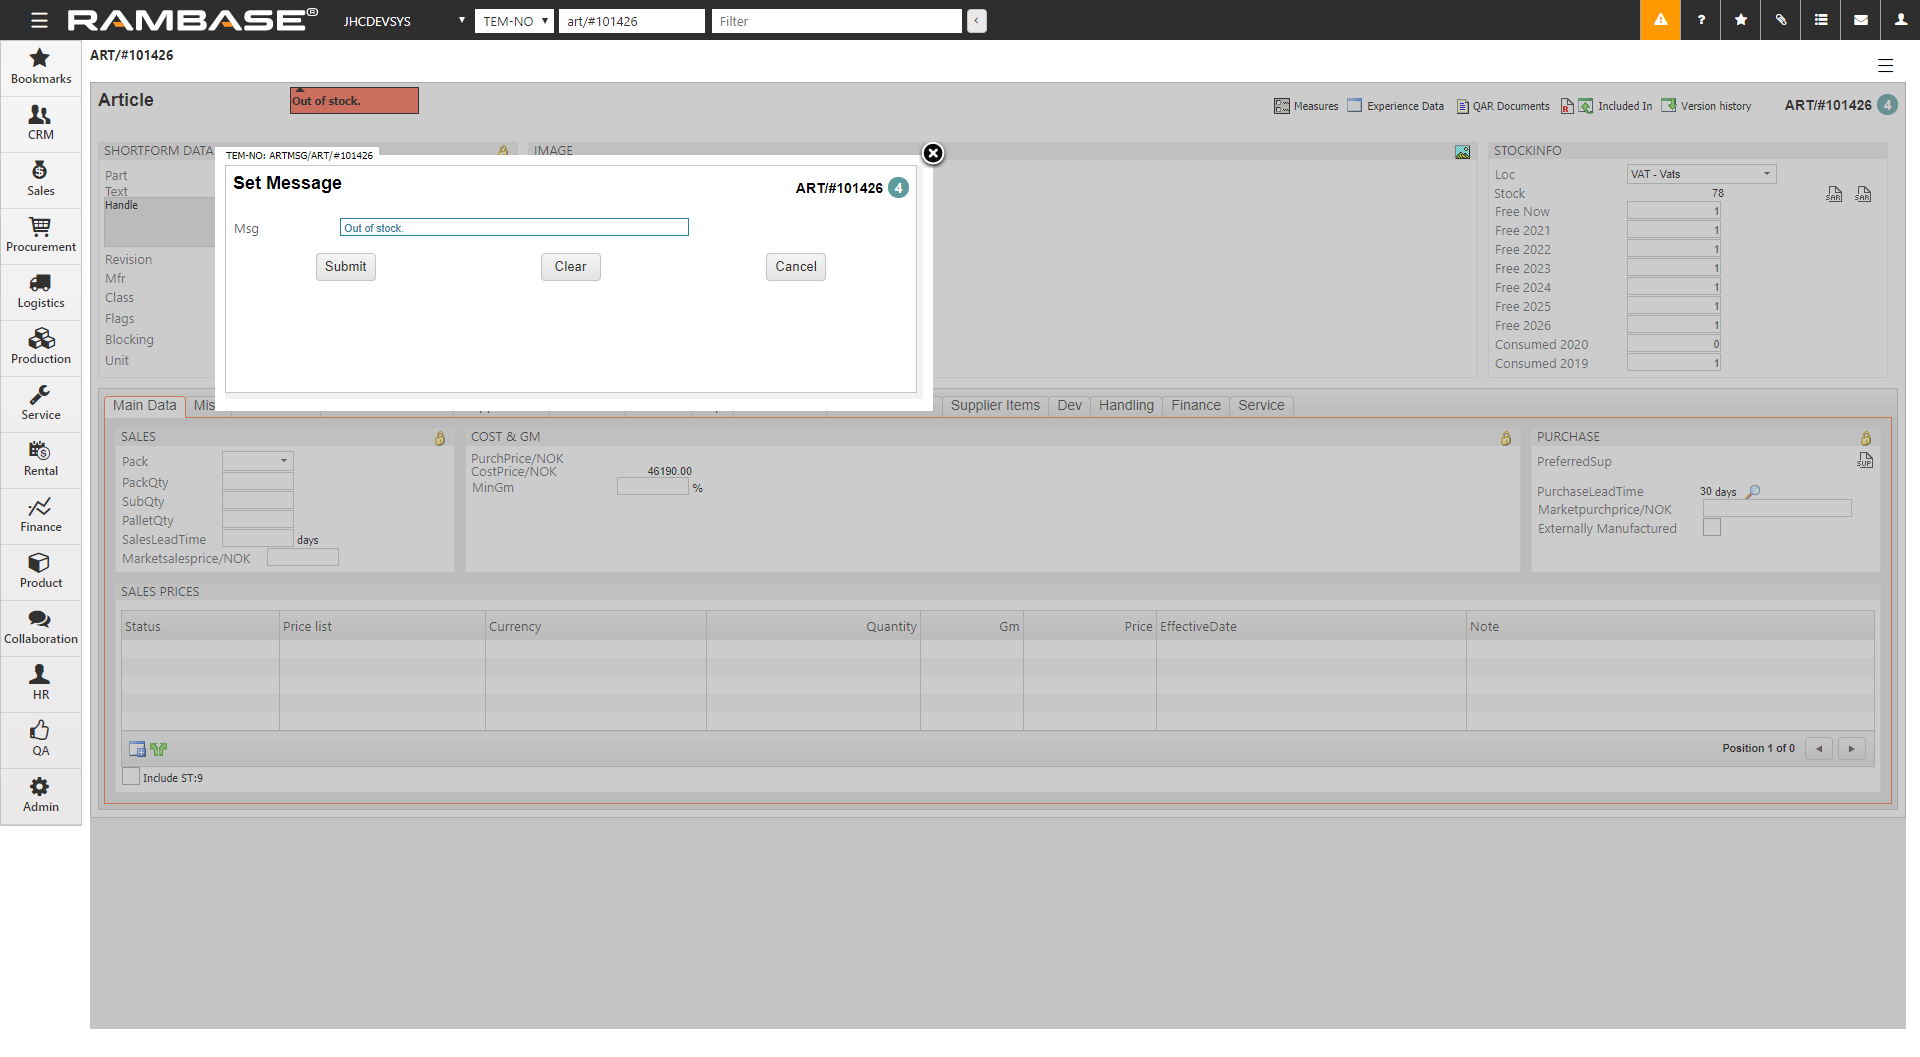Open help question mark icon

click(1701, 20)
